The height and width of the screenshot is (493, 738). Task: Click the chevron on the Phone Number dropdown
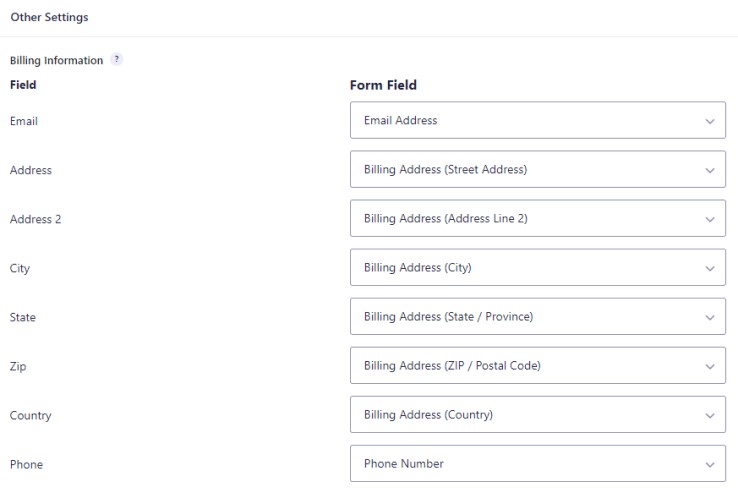[710, 464]
